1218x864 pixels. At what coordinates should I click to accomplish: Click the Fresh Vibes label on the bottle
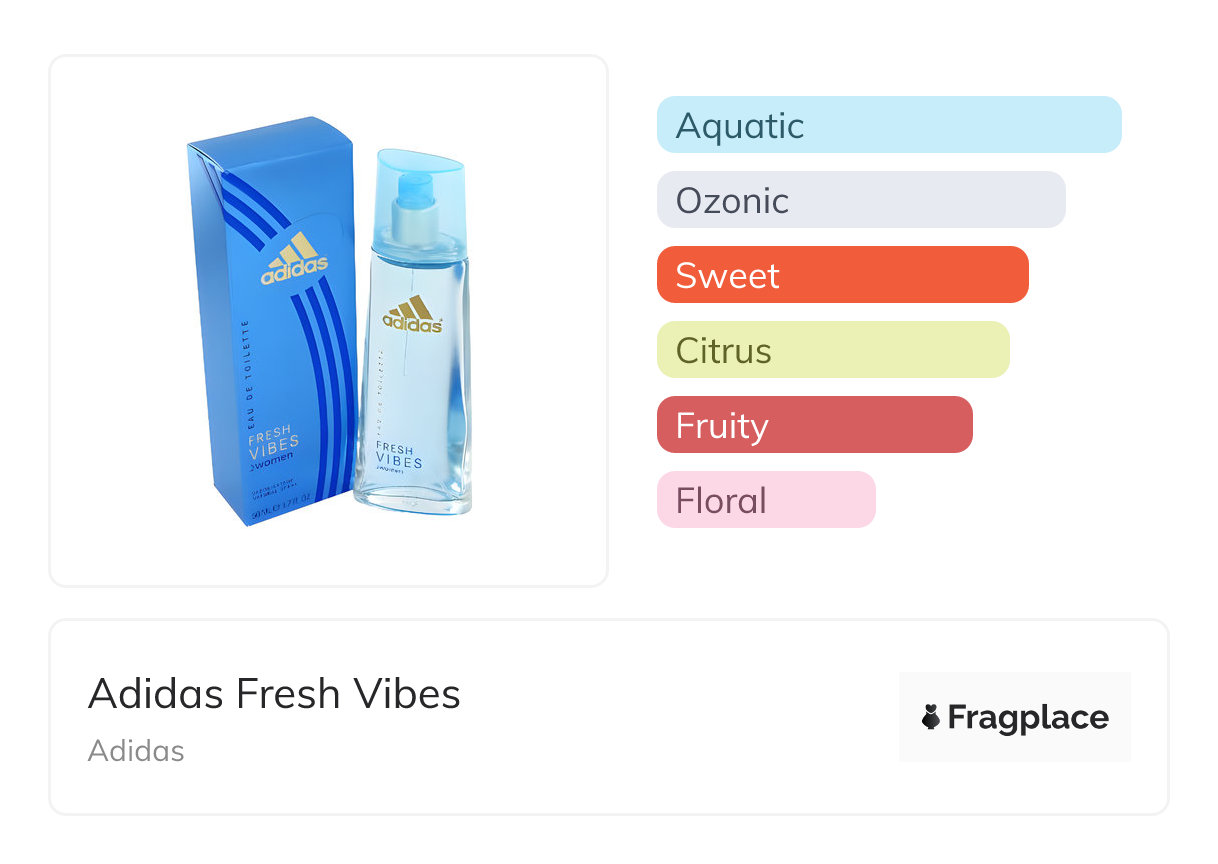tap(399, 455)
